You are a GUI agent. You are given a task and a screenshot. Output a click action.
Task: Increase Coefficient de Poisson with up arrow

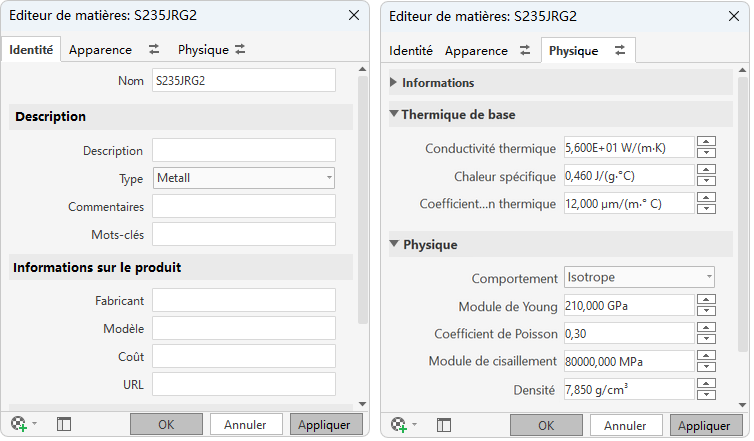coord(706,327)
